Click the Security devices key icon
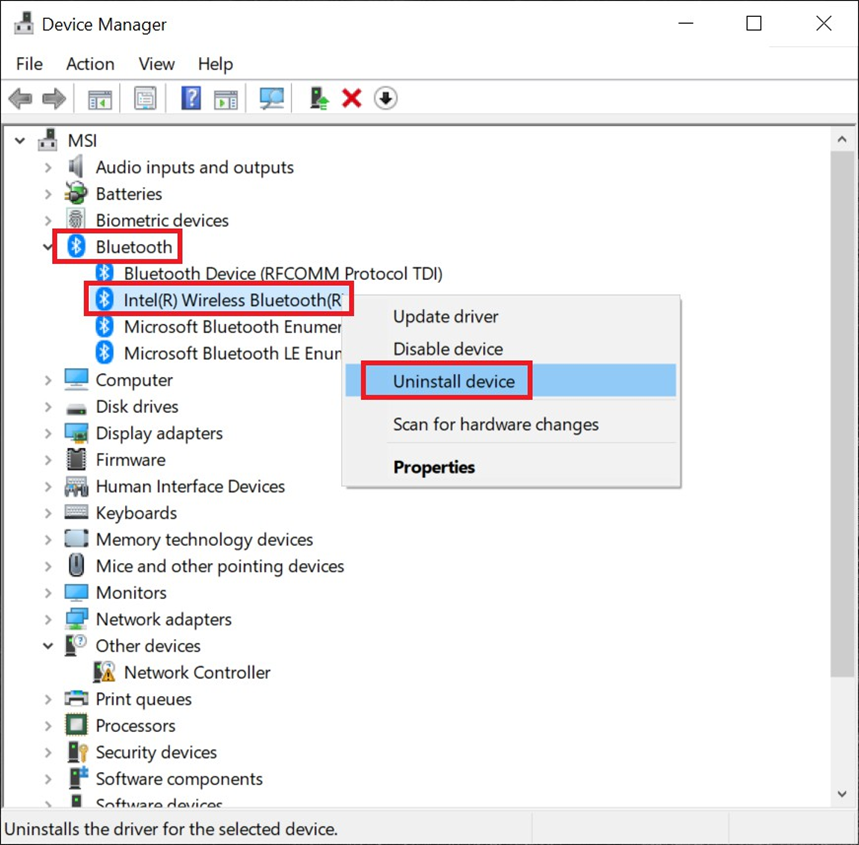Screen dimensions: 859x845 coord(77,751)
